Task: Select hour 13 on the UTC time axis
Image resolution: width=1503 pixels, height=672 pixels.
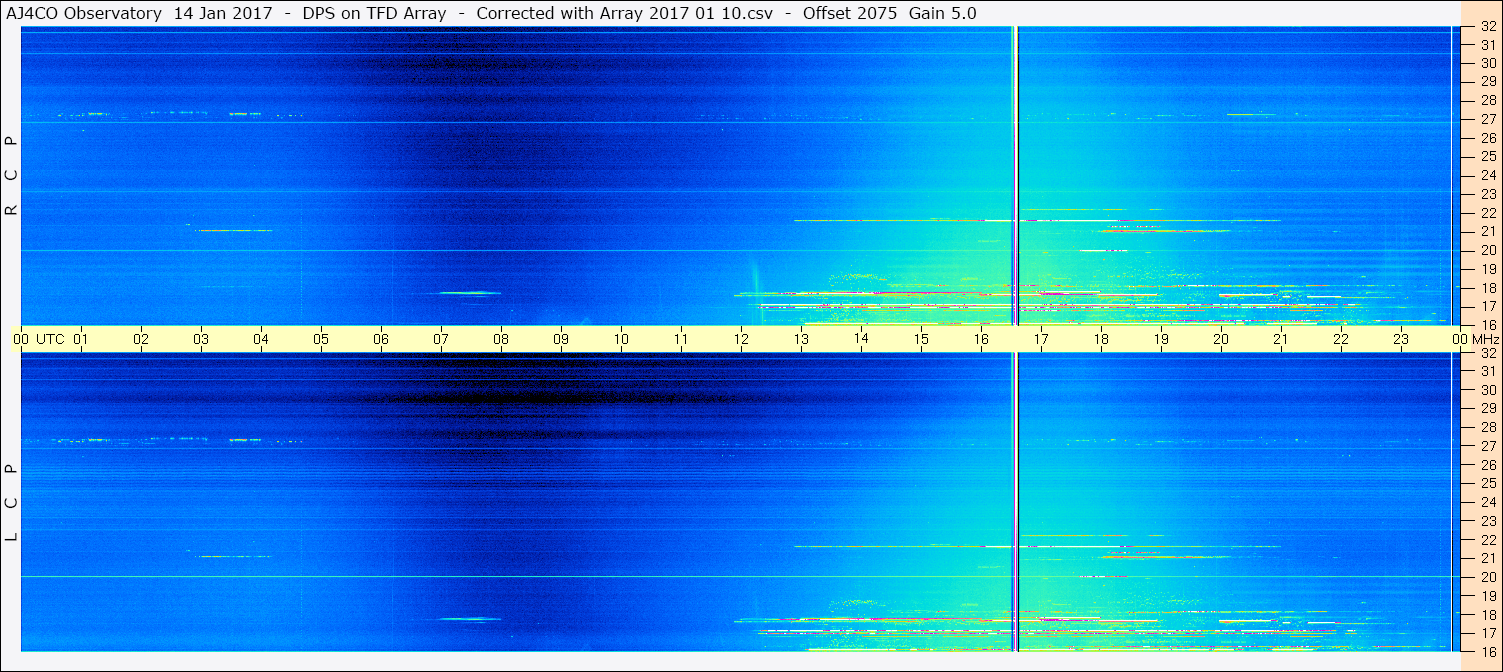Action: pyautogui.click(x=801, y=339)
